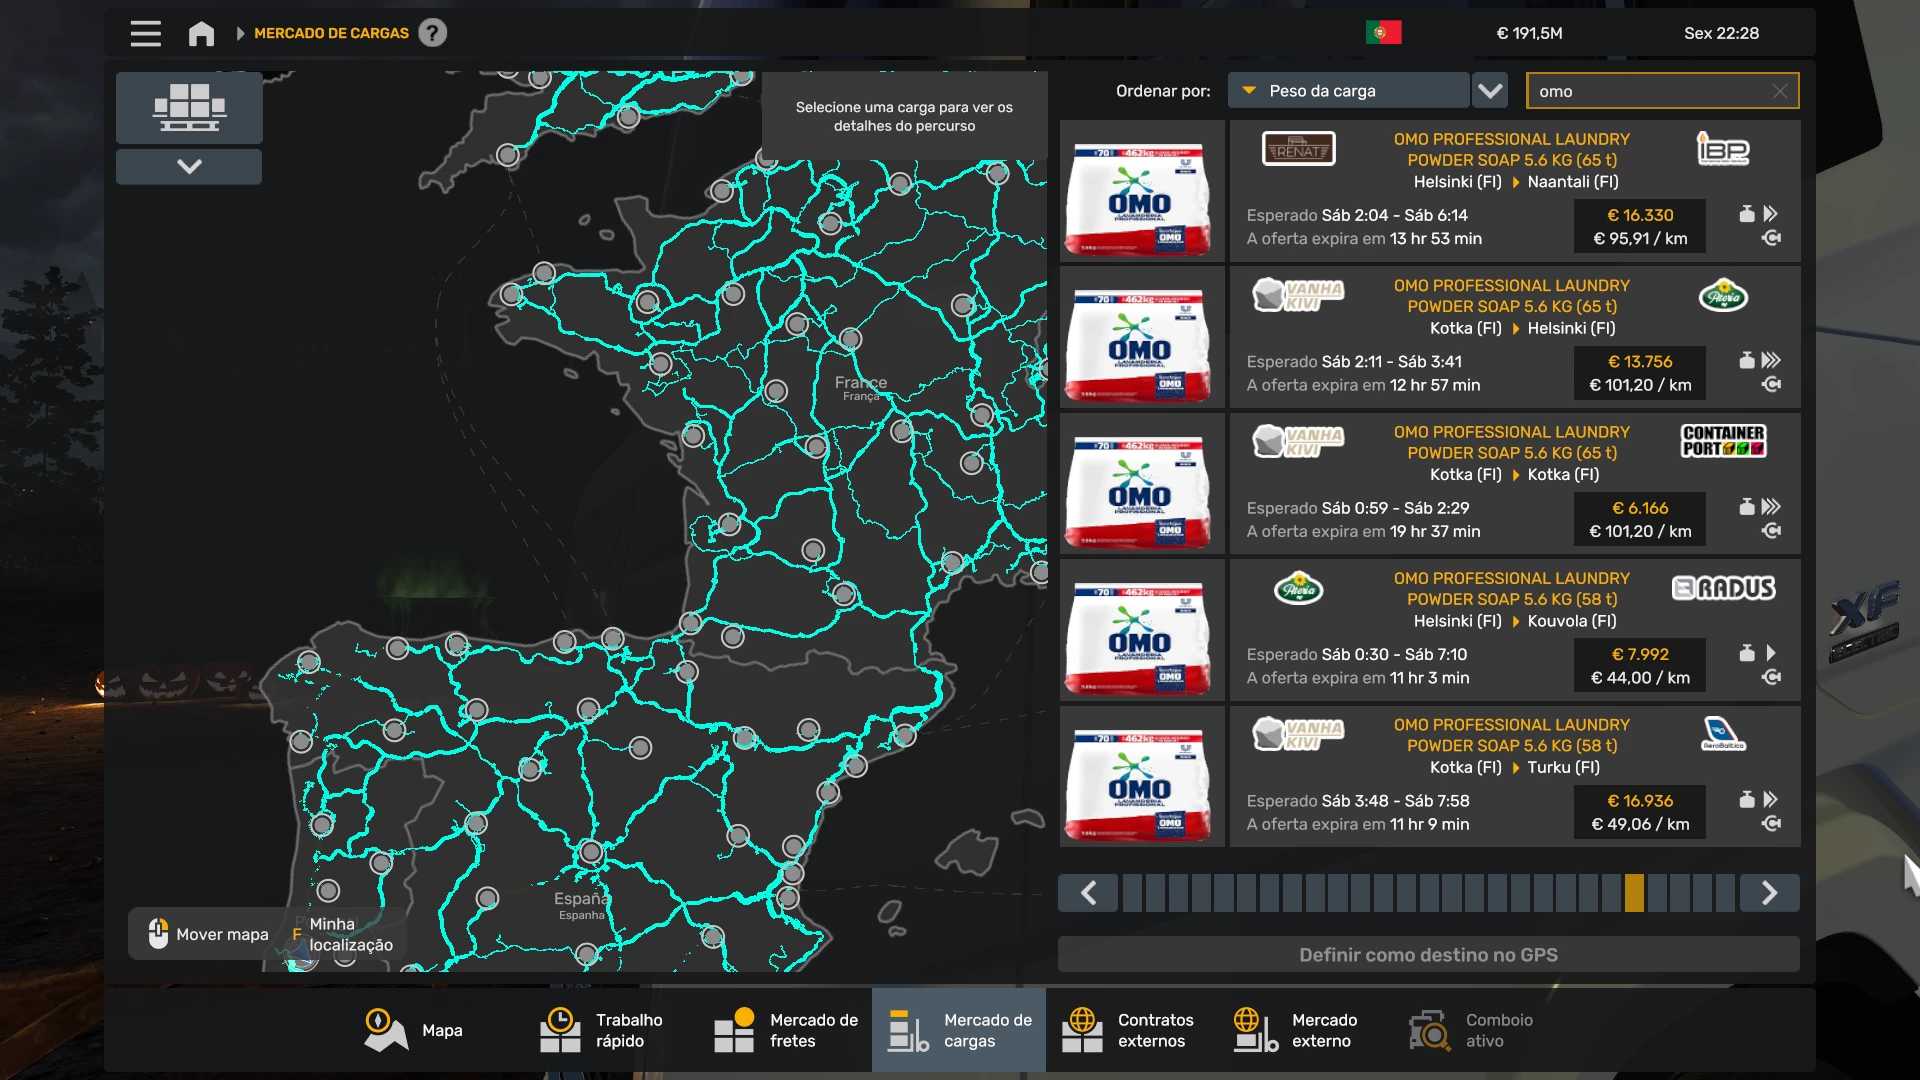This screenshot has height=1080, width=1920.
Task: Expand the trailer selector chevron below icon
Action: [189, 166]
